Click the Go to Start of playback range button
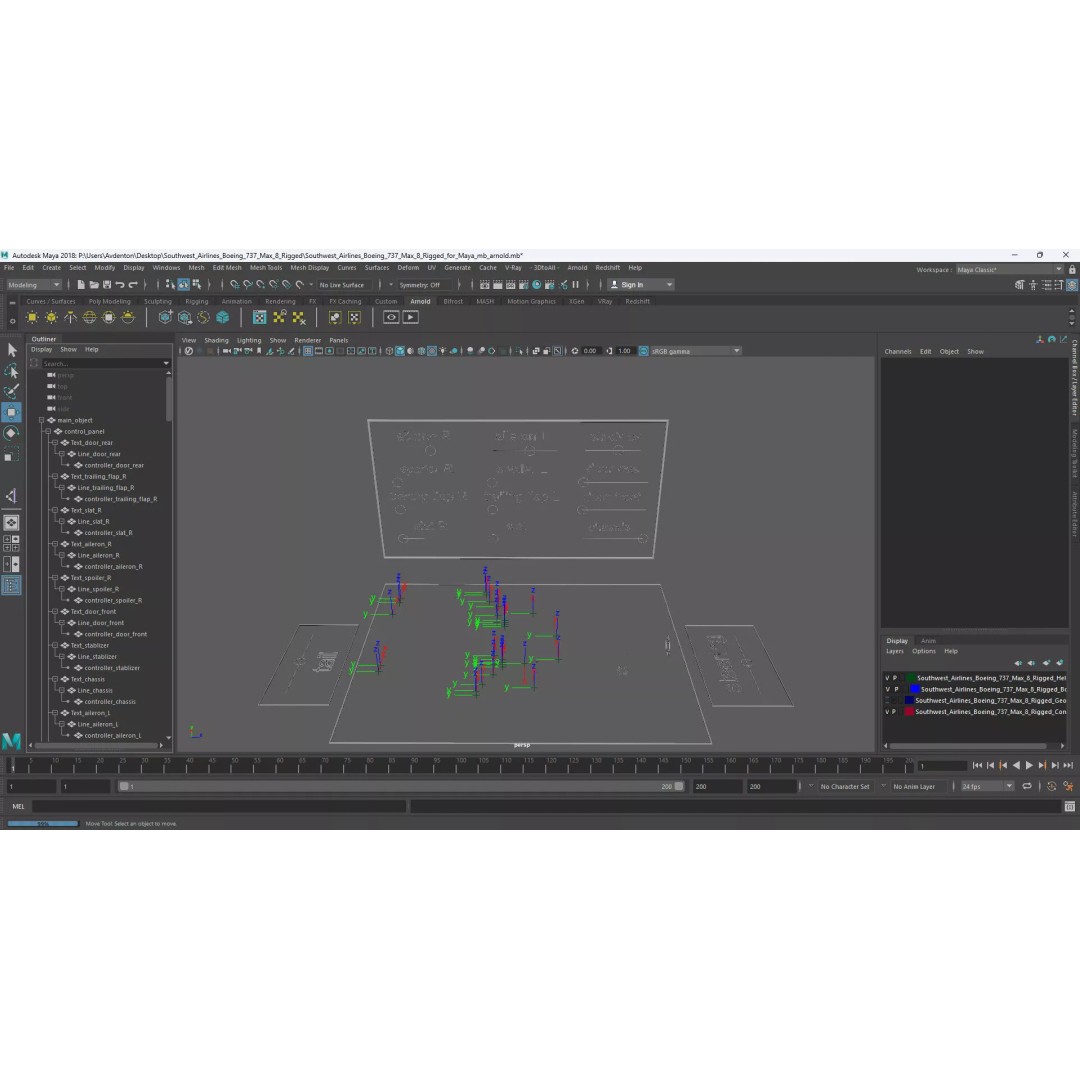Screen dimensions: 1080x1080 (x=977, y=766)
